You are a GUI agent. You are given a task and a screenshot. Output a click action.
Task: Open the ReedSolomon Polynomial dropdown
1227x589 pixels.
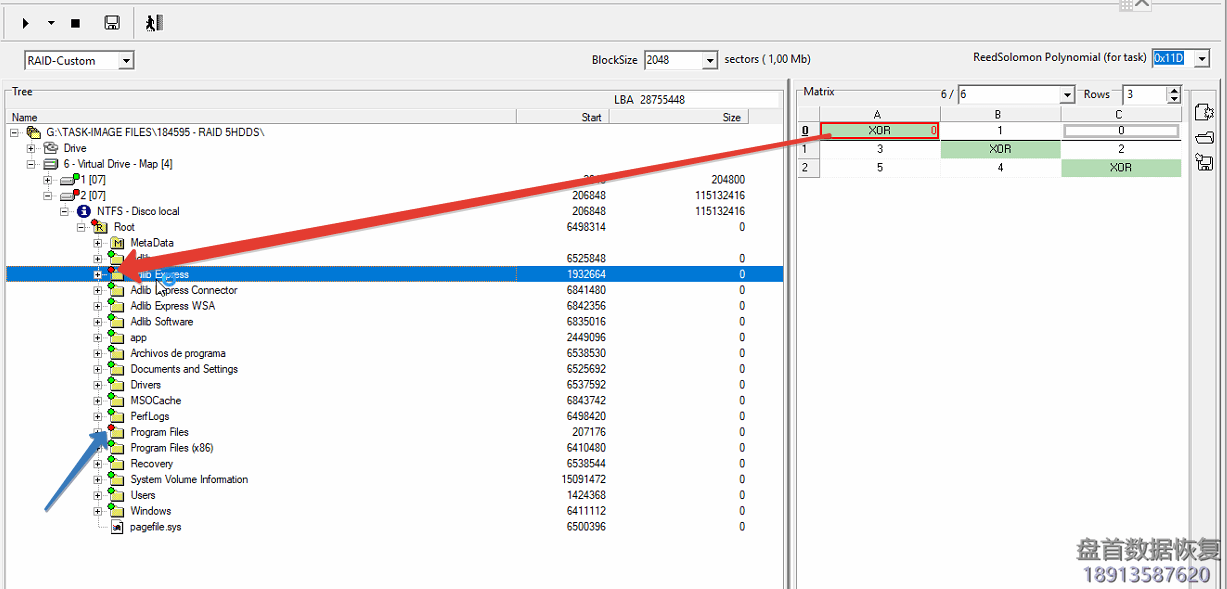(1203, 58)
